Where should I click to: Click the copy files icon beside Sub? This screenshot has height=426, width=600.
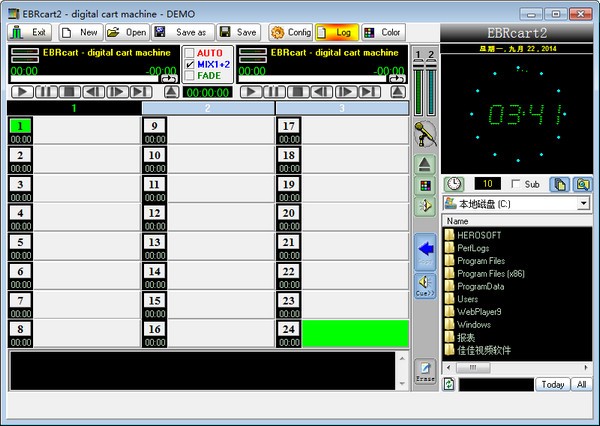[x=559, y=184]
